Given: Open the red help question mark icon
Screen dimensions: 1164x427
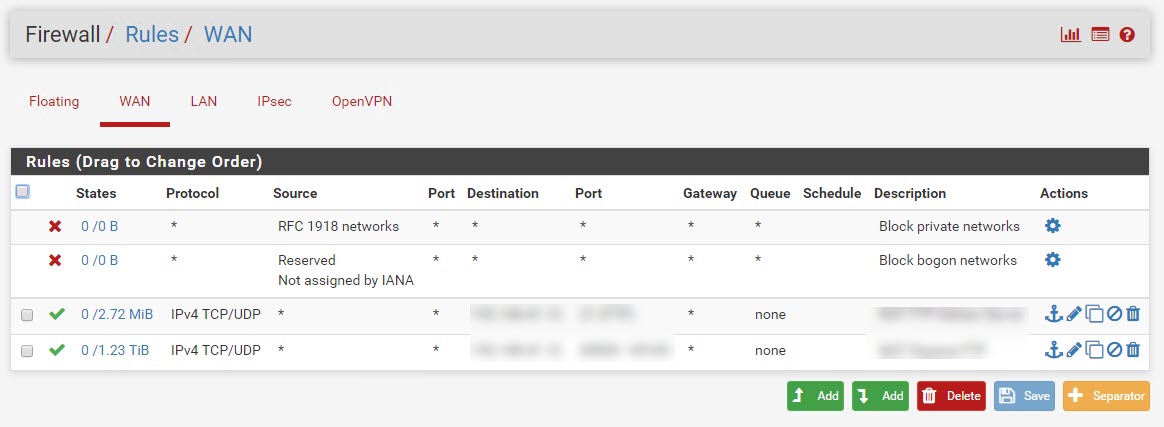Looking at the screenshot, I should [x=1127, y=35].
